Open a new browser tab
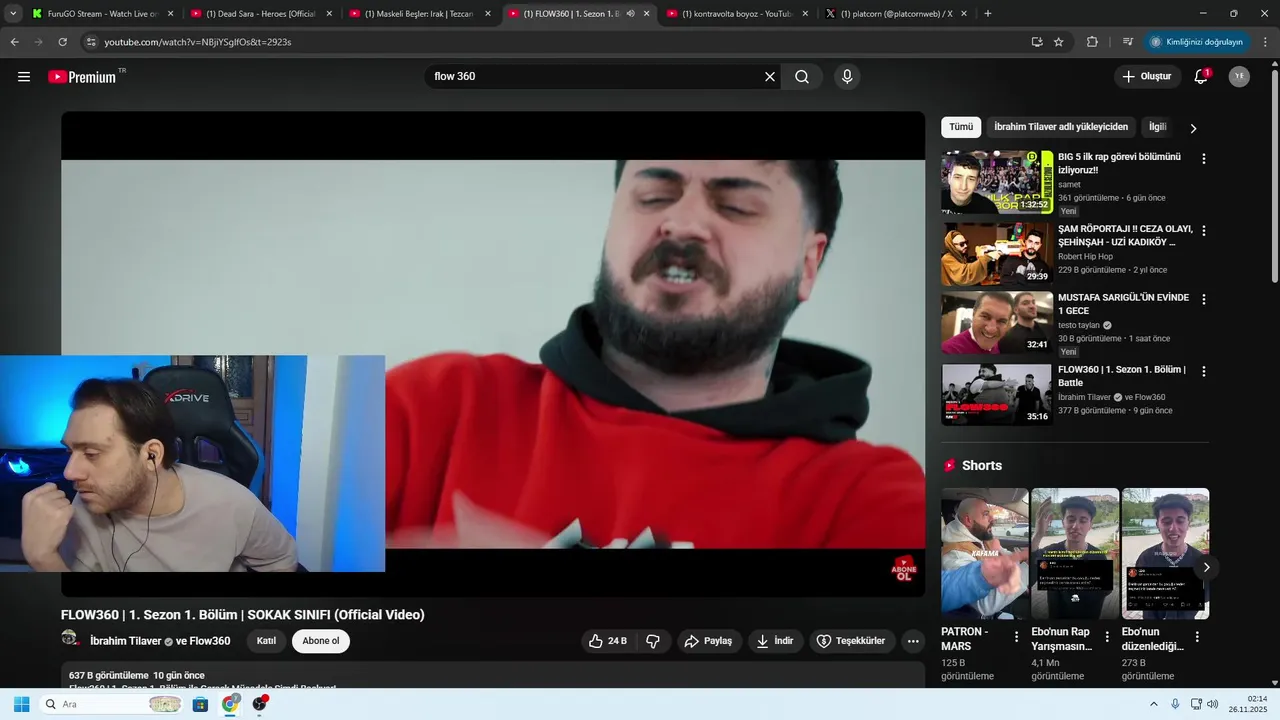The image size is (1280, 720). tap(988, 14)
